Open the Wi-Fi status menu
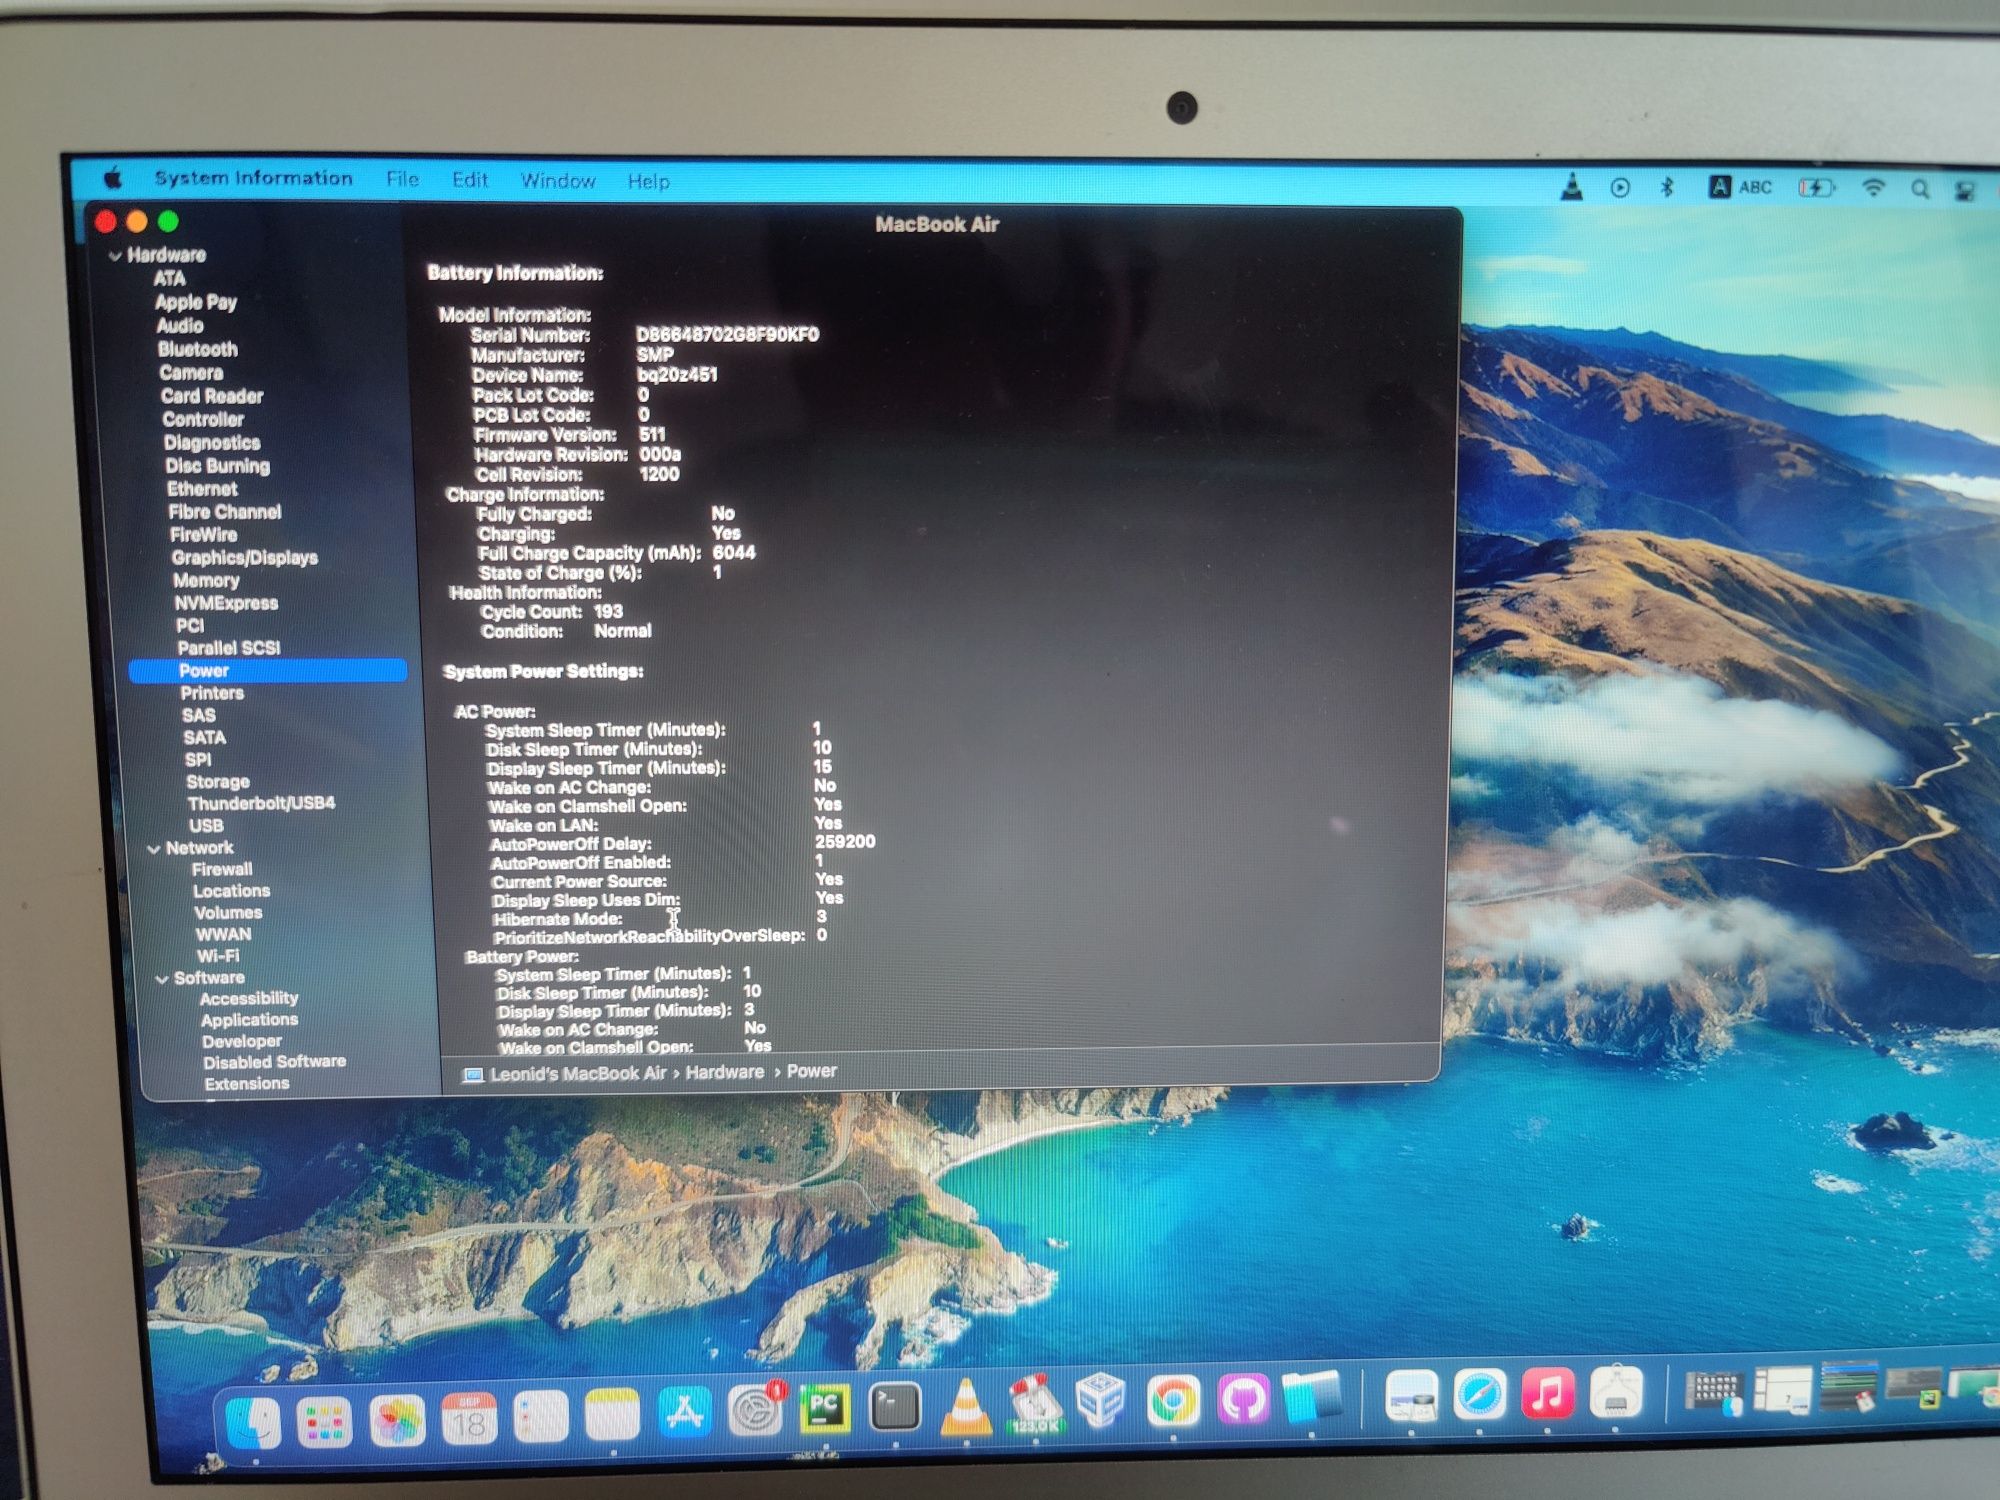 [1873, 188]
